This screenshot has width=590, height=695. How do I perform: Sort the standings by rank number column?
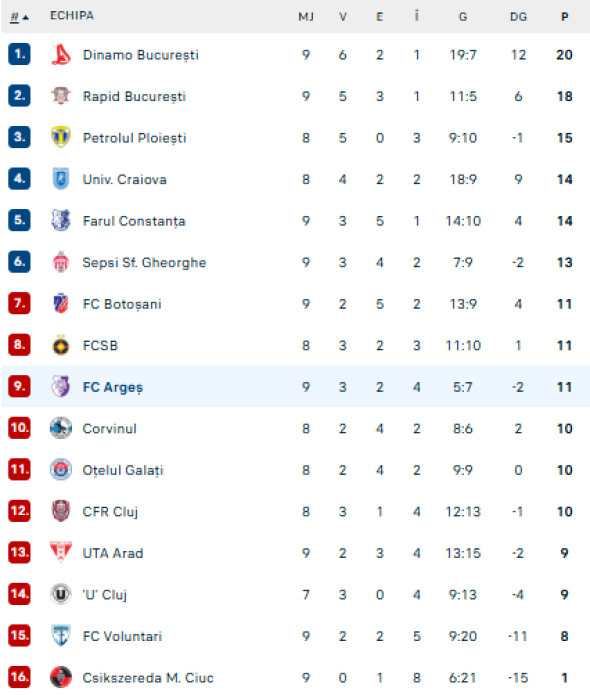[x=19, y=17]
